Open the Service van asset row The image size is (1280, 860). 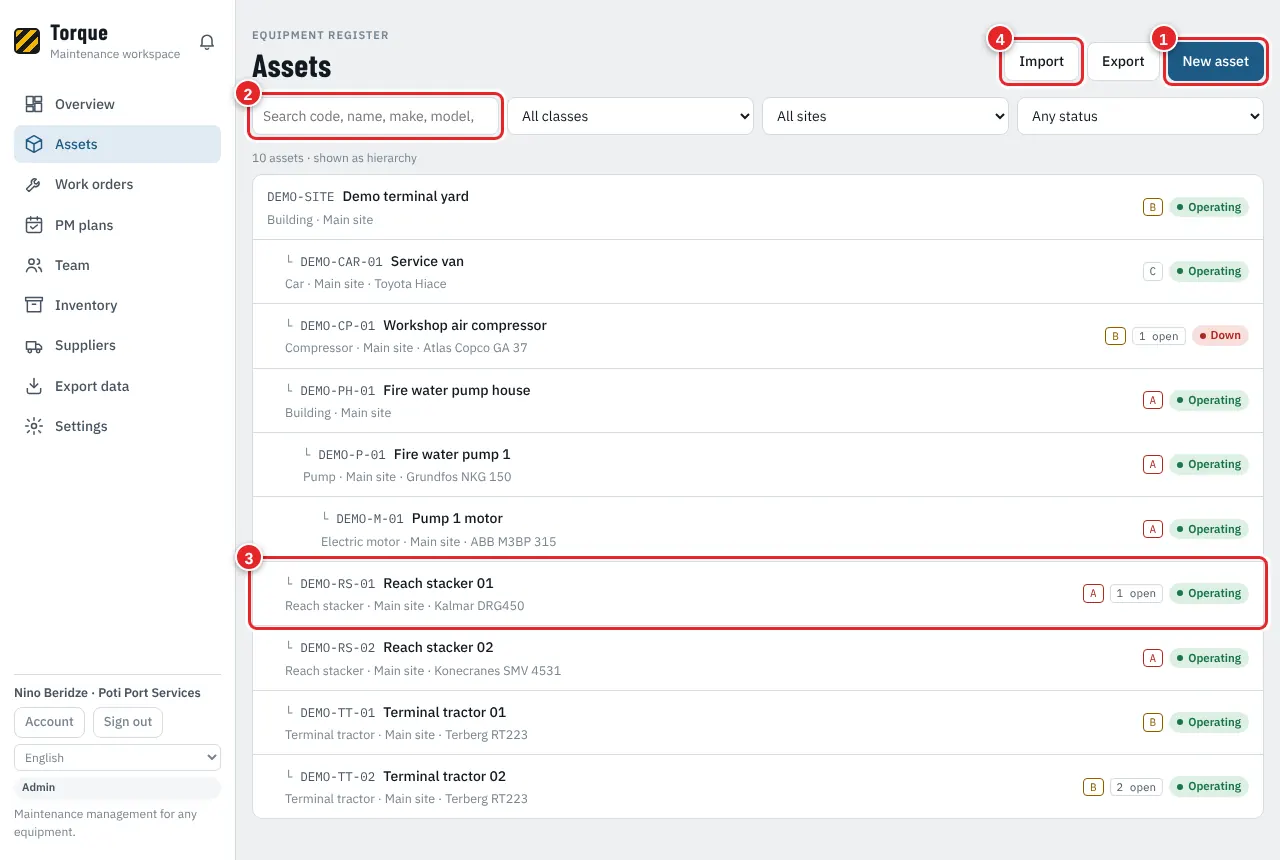click(x=758, y=271)
